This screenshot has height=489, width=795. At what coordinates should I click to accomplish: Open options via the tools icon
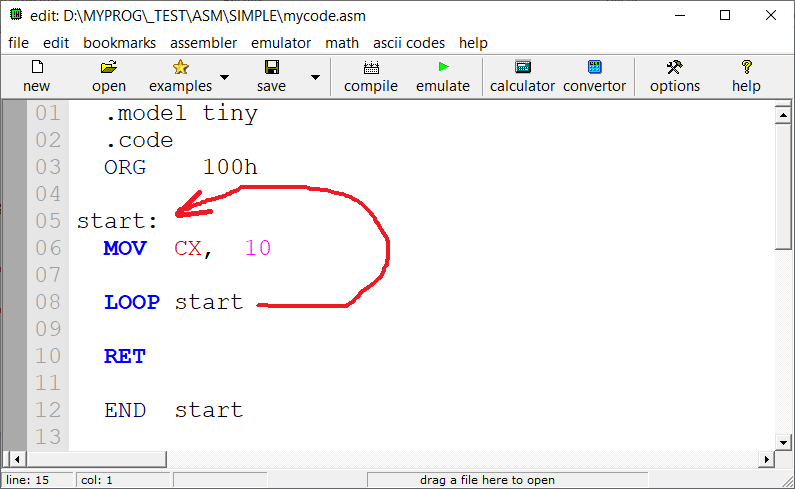[x=674, y=67]
